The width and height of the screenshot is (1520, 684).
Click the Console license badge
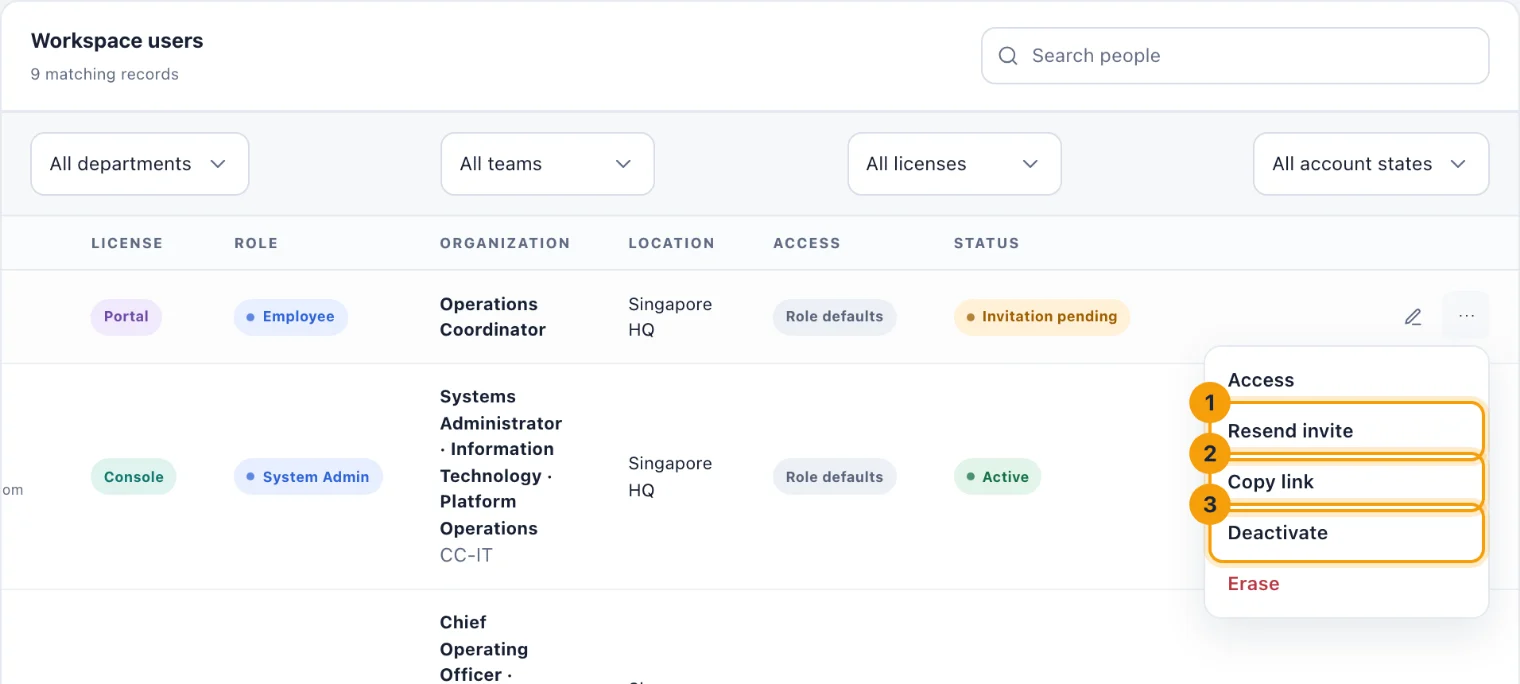133,477
